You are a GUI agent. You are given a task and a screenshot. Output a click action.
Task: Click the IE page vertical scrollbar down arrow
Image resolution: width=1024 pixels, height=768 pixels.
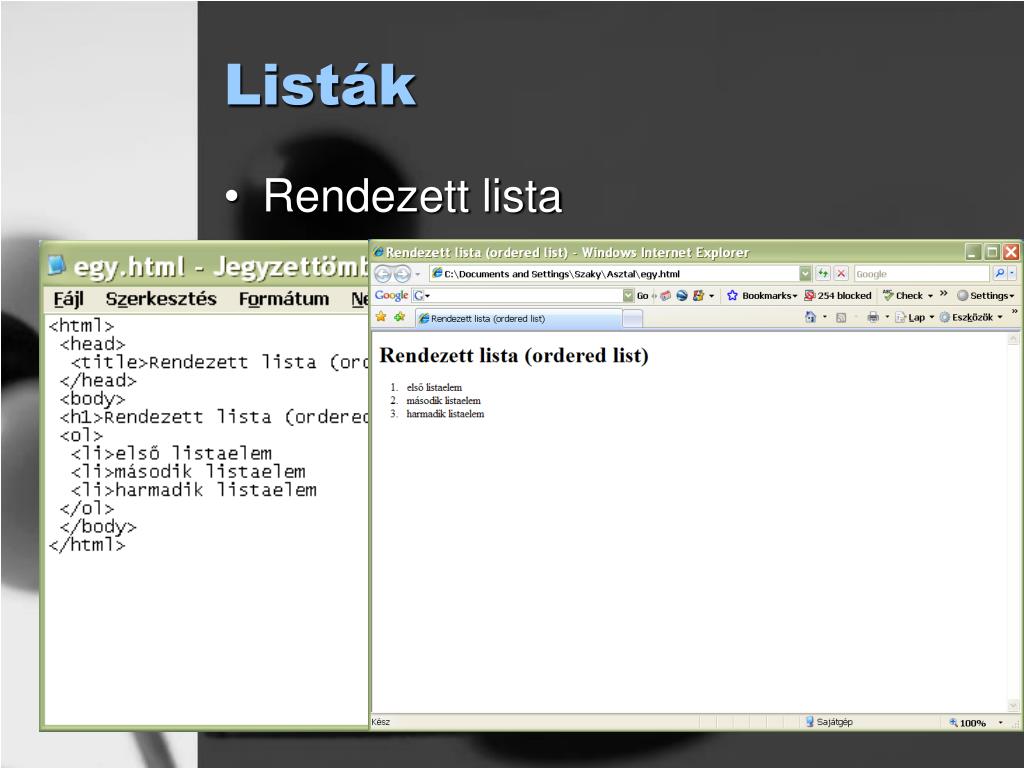click(x=1013, y=706)
